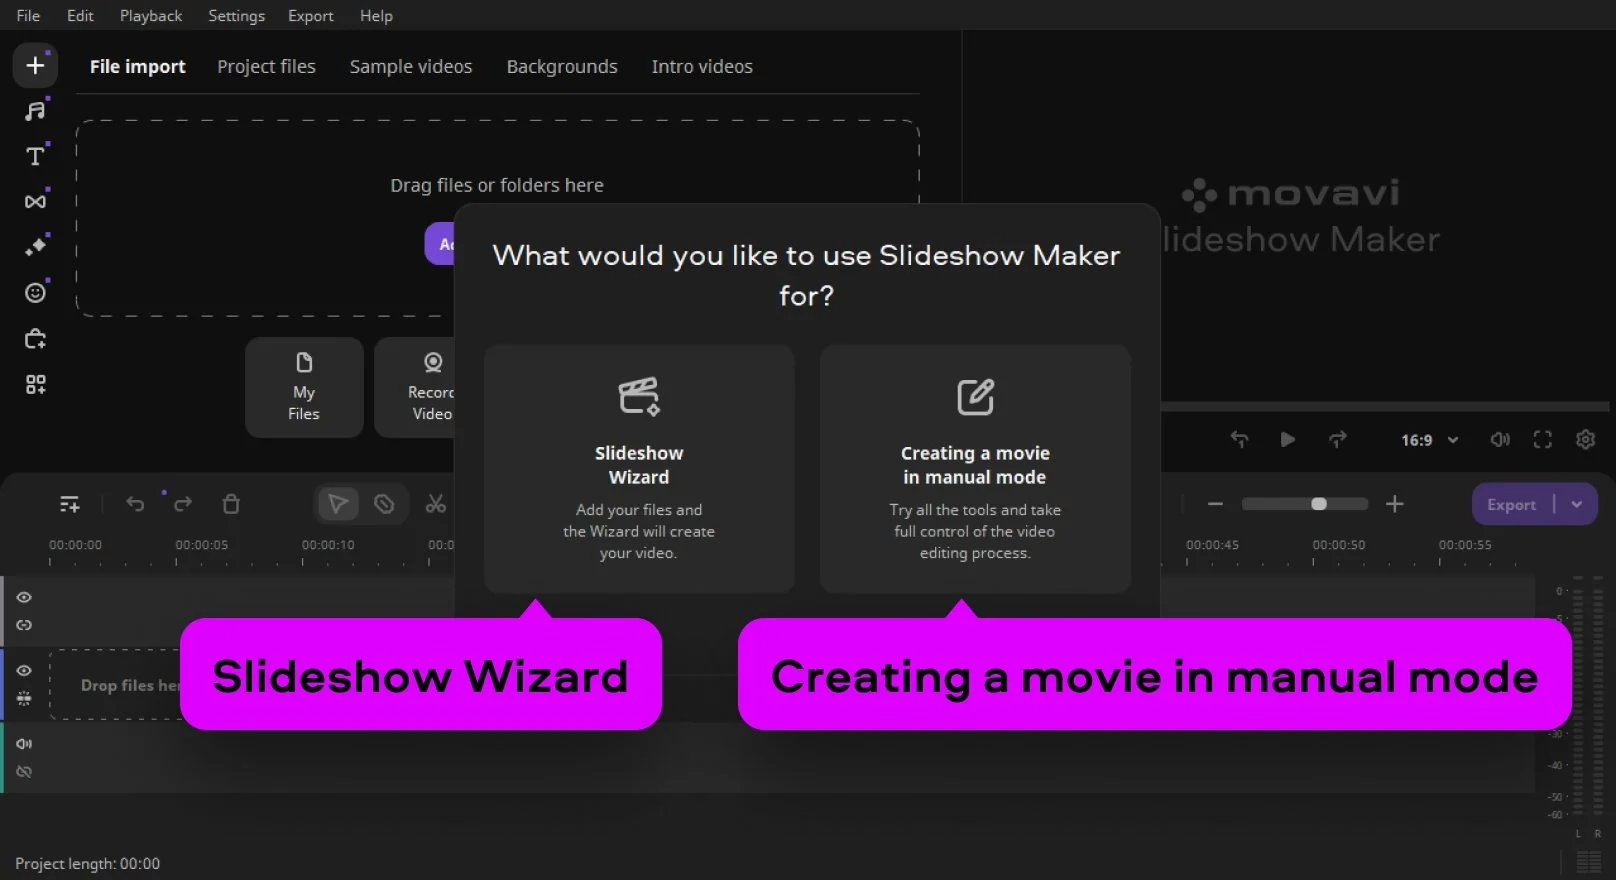1616x880 pixels.
Task: Click the 'Project length: 00:00' status text
Action: pyautogui.click(x=87, y=864)
